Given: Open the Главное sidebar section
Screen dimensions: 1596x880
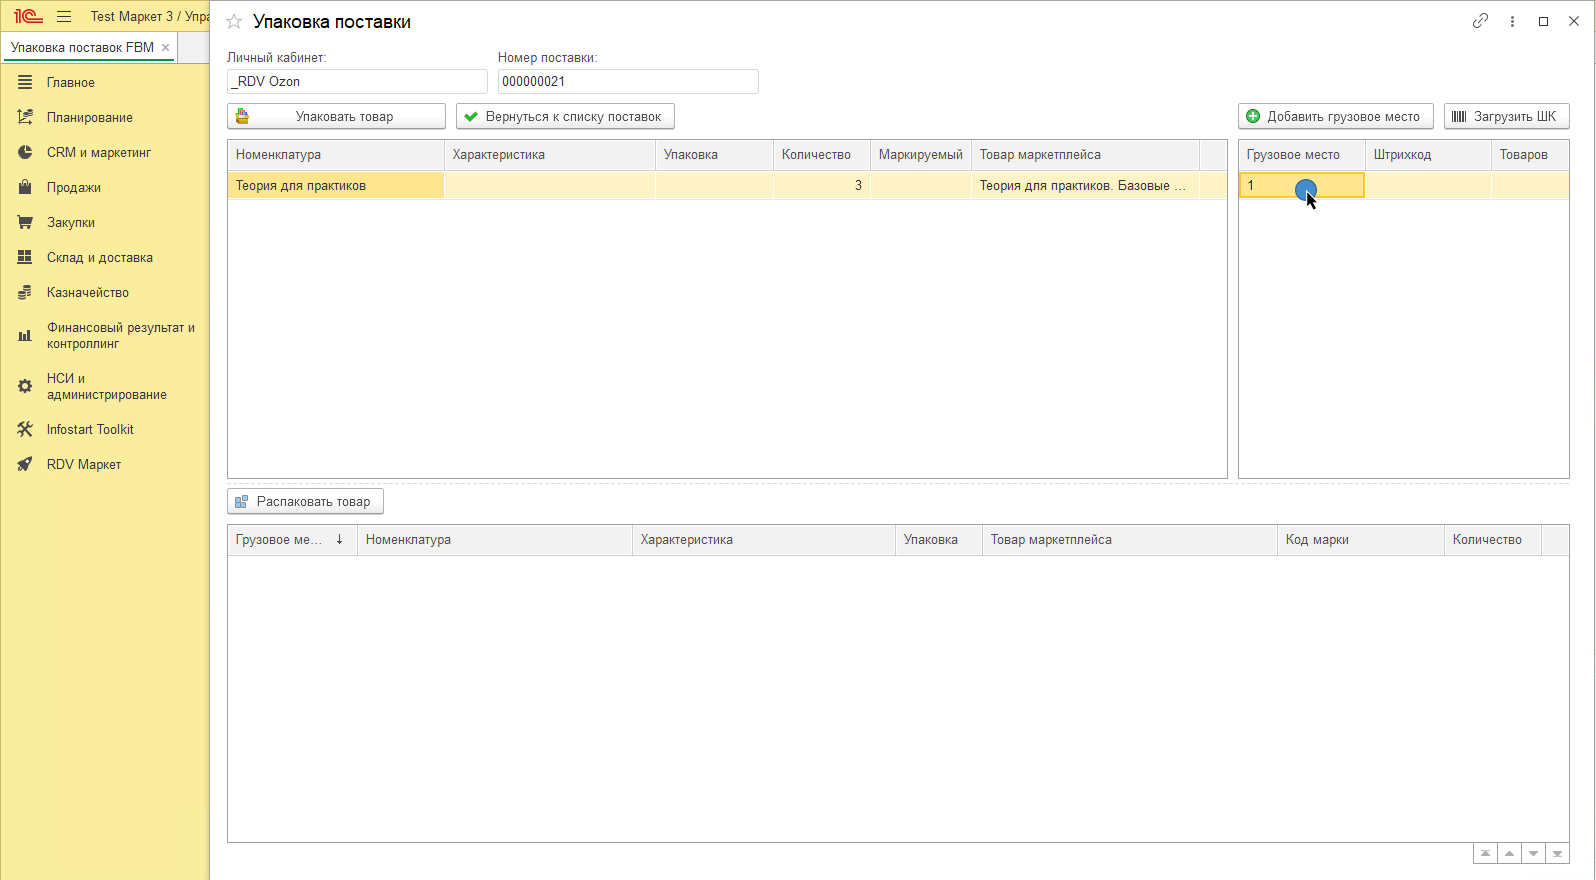Looking at the screenshot, I should pyautogui.click(x=70, y=83).
